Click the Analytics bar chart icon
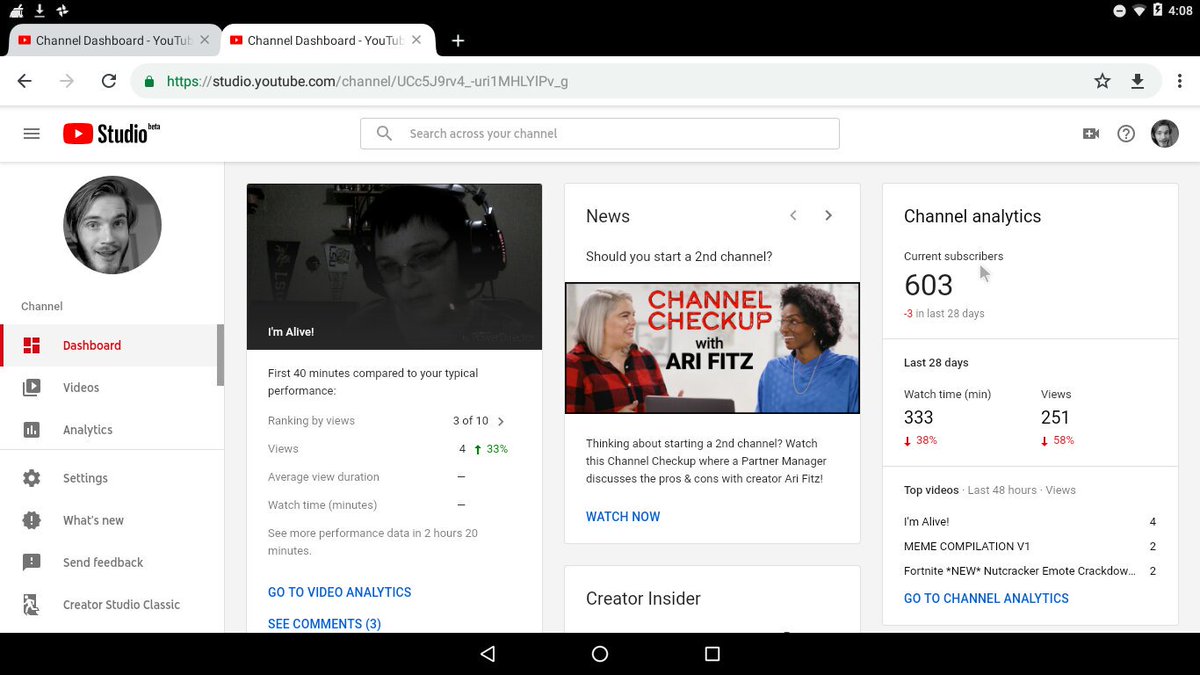This screenshot has width=1200, height=675. pos(32,430)
